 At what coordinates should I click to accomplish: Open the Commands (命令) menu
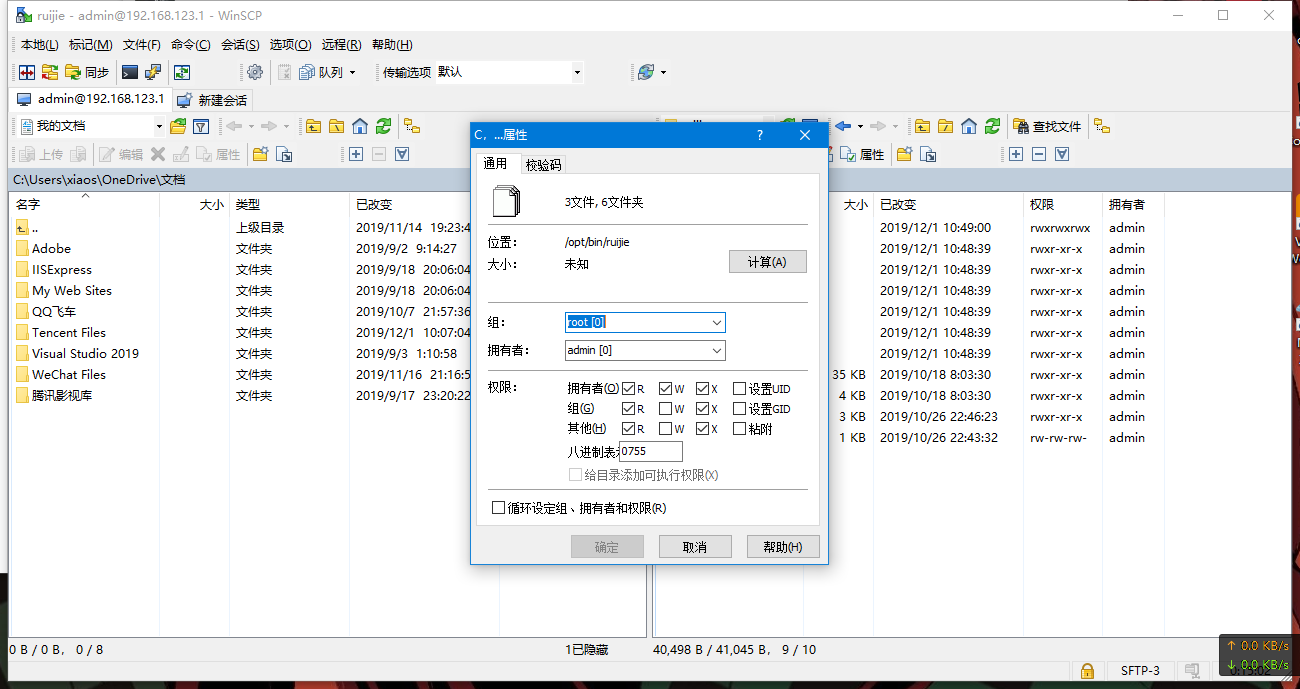[190, 45]
